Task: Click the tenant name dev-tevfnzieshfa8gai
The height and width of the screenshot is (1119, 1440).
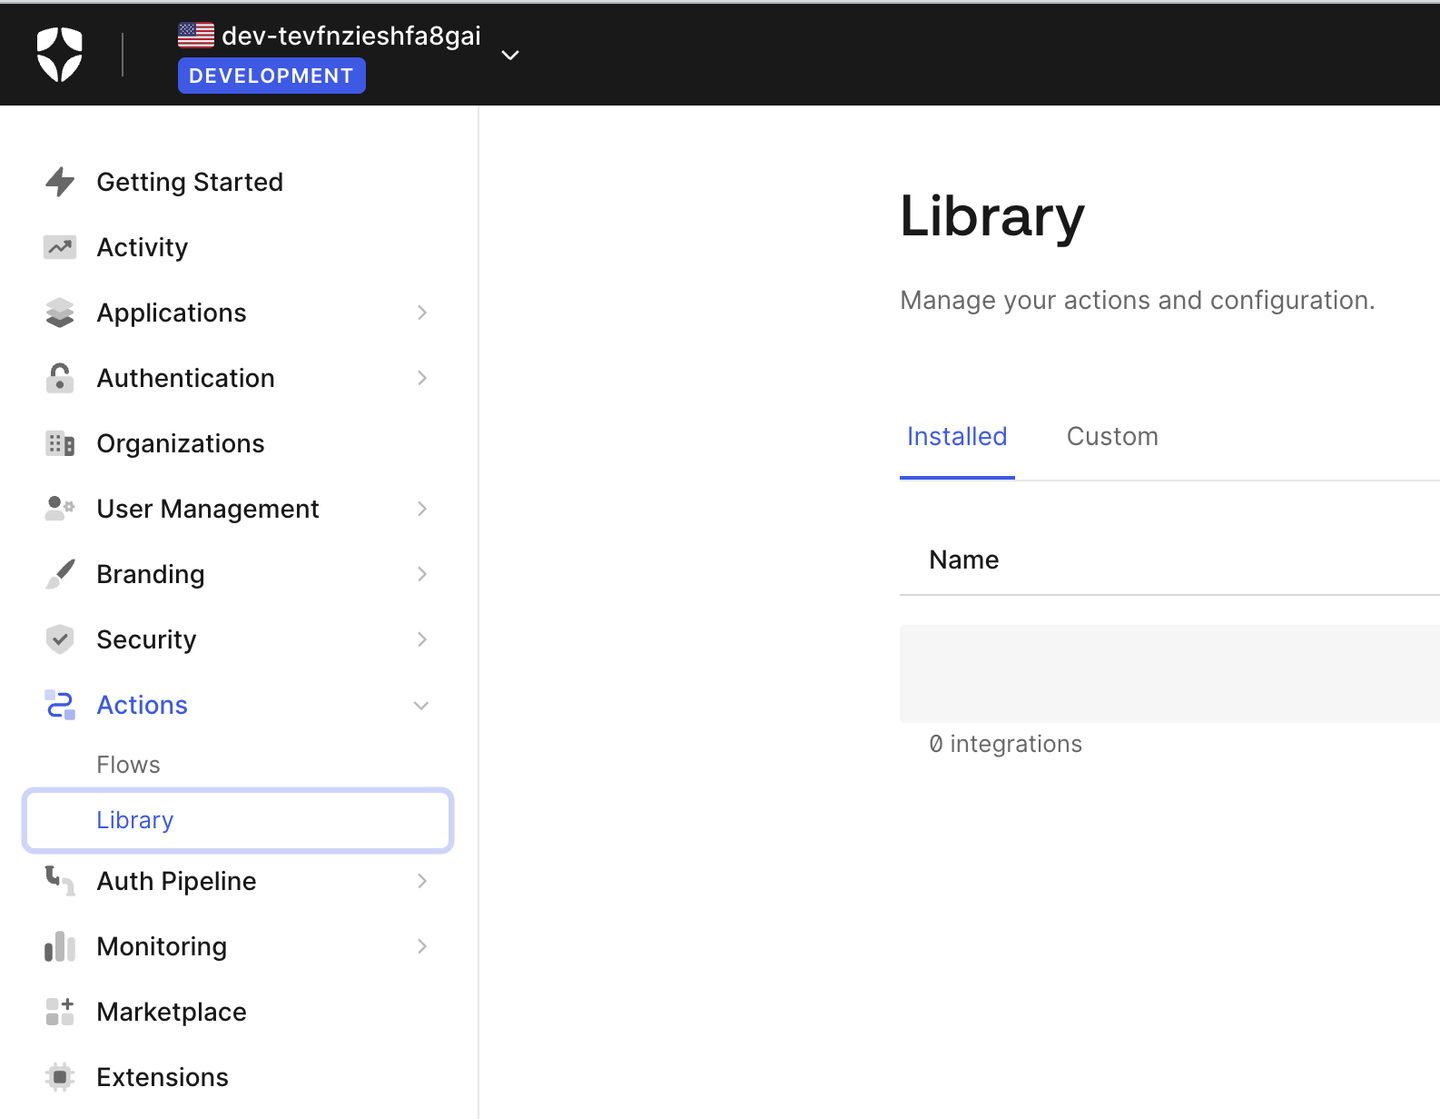Action: point(351,36)
